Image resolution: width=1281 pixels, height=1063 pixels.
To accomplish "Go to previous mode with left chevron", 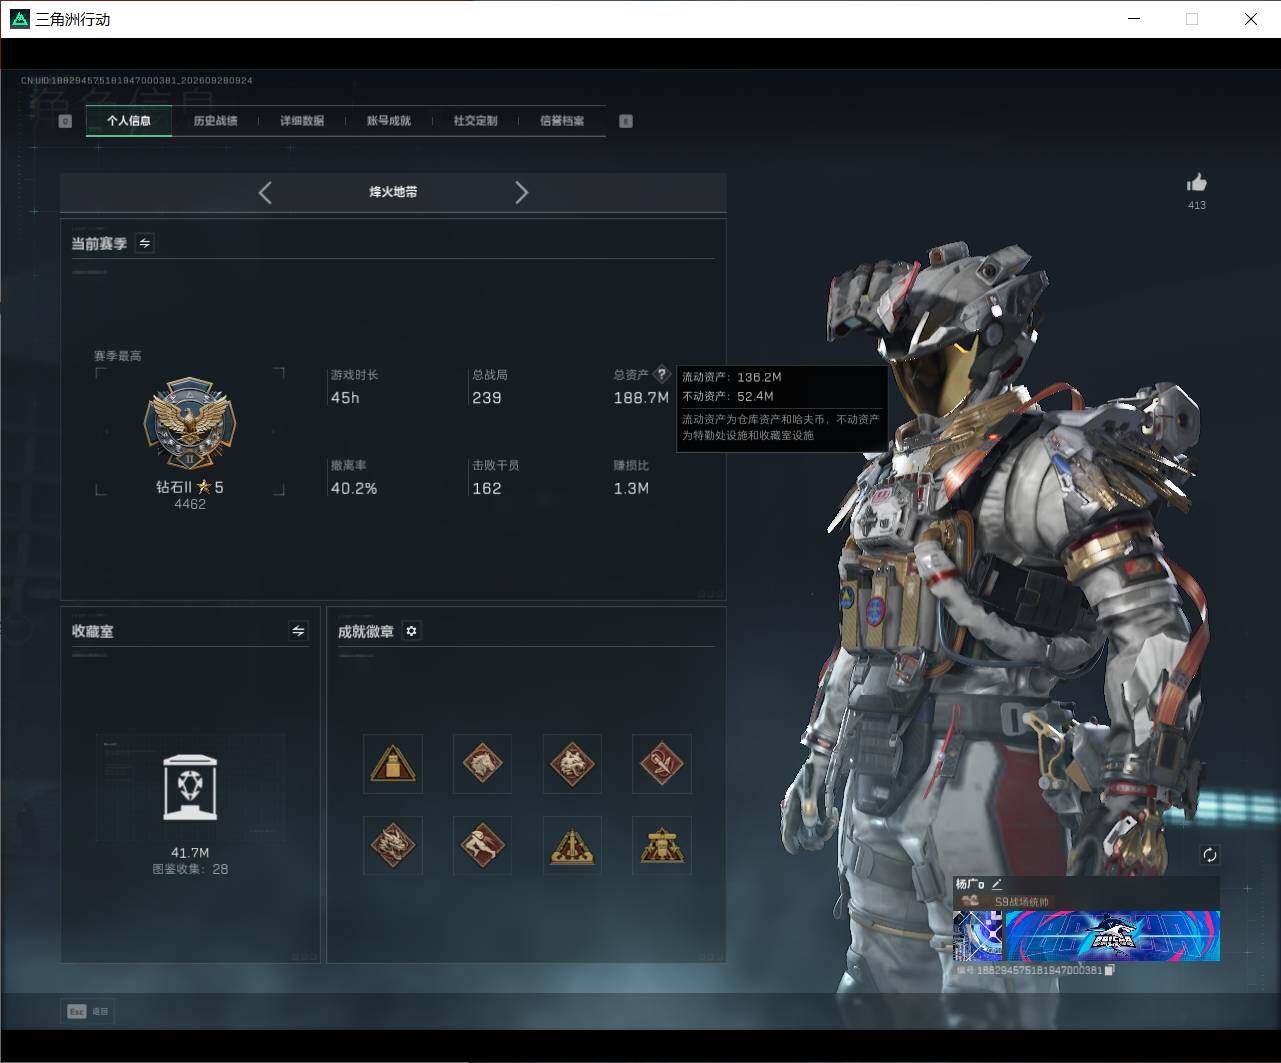I will [x=265, y=193].
